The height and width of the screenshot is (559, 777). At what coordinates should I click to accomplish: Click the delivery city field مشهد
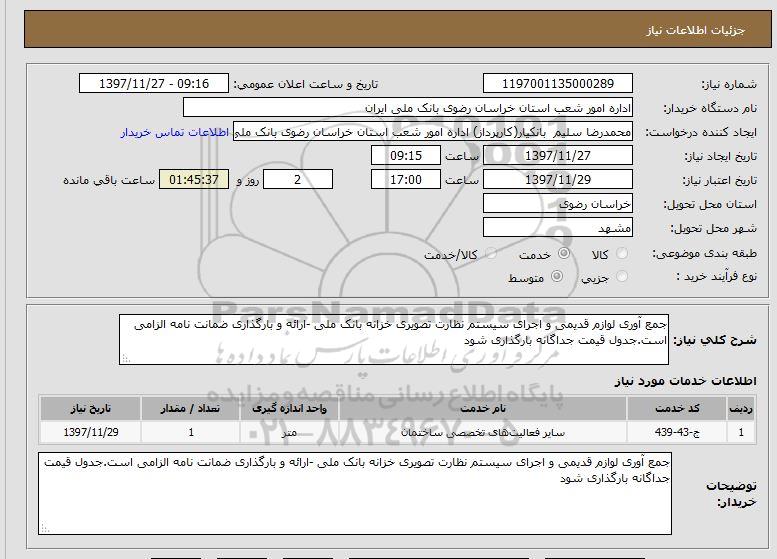[x=558, y=228]
